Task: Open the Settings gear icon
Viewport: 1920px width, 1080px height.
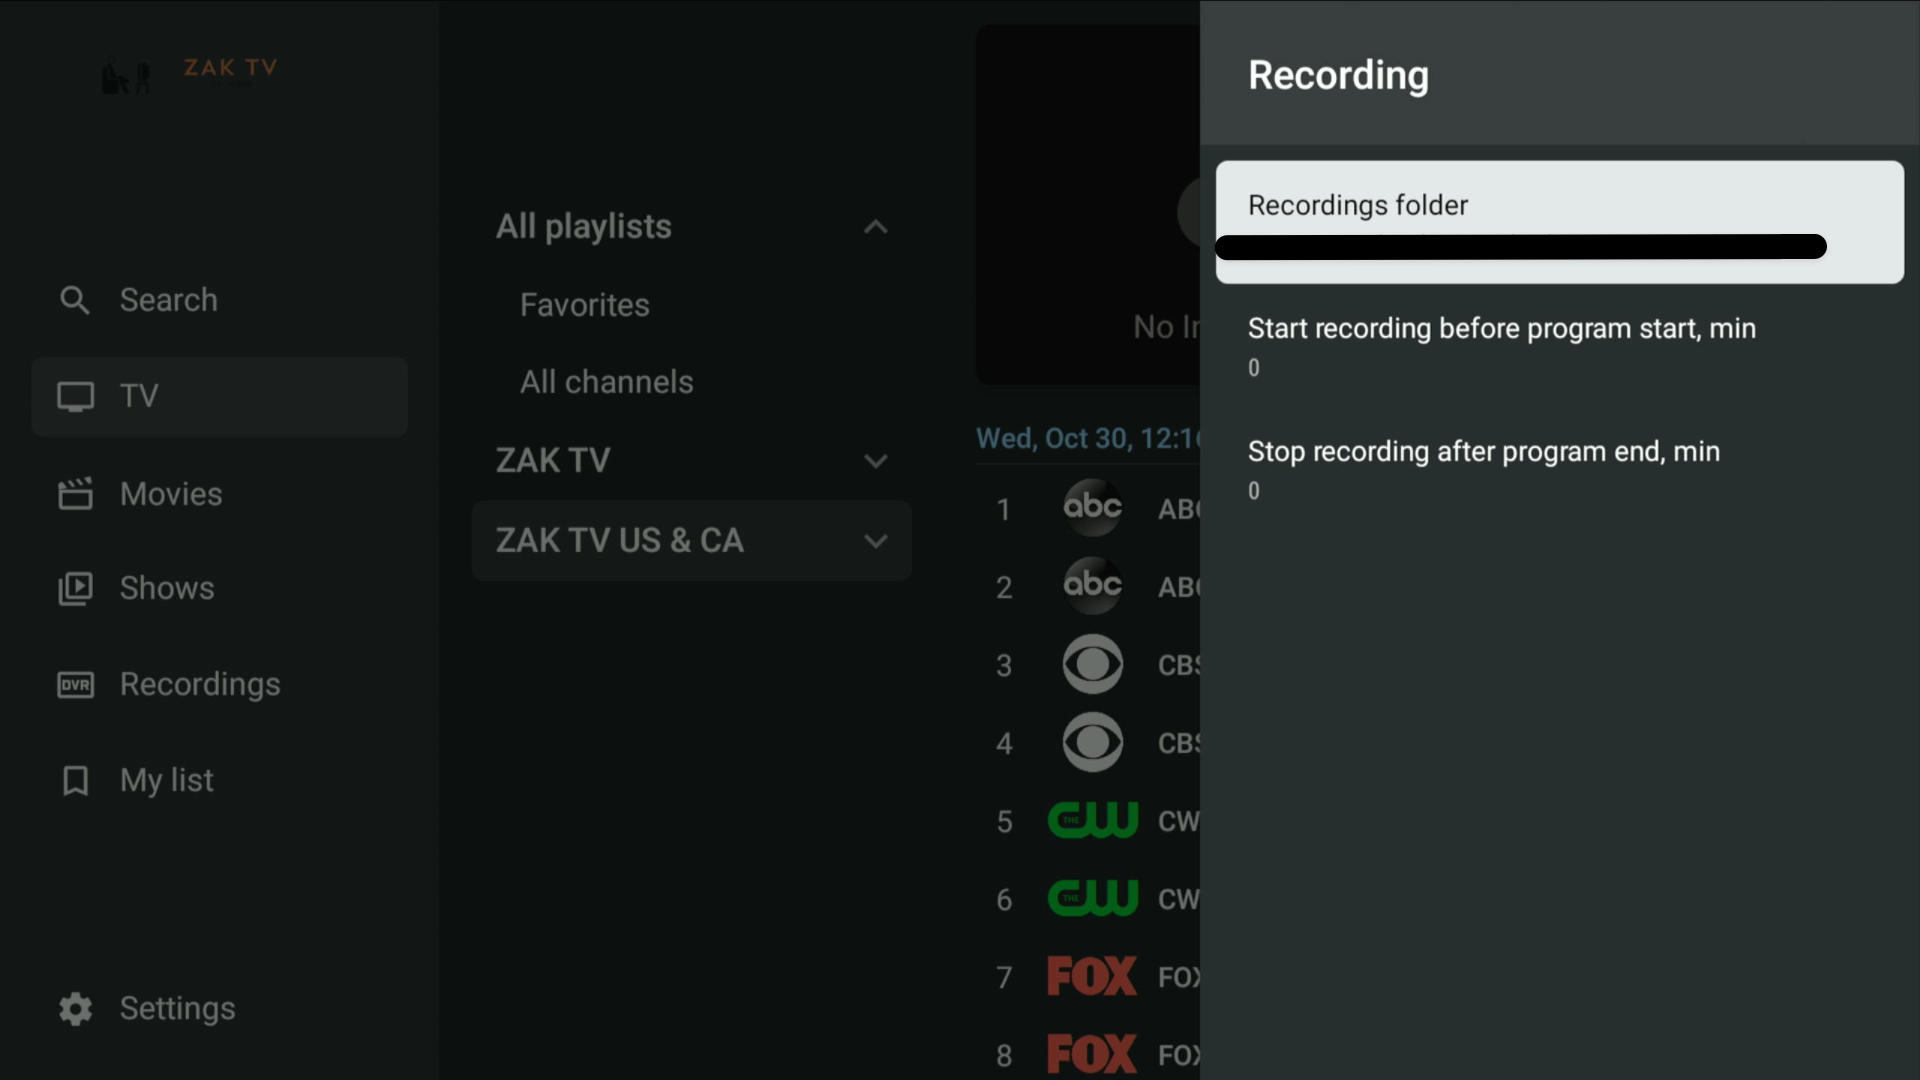Action: (x=75, y=1009)
